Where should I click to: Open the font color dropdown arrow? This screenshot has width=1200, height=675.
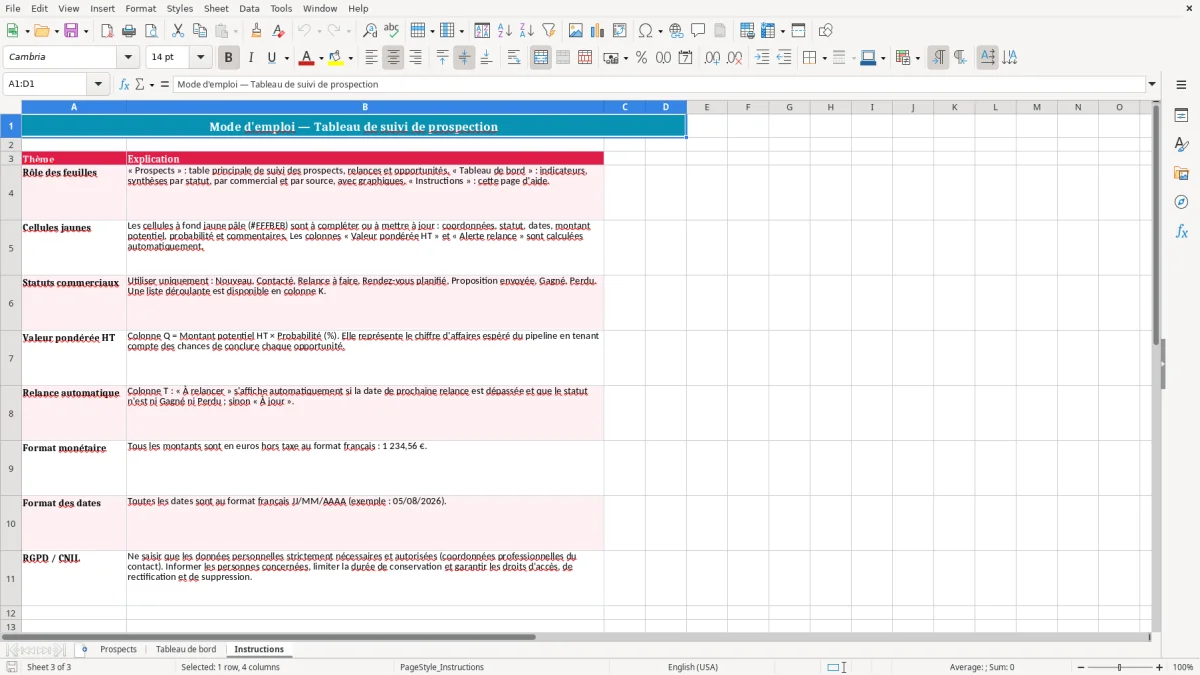pos(321,58)
